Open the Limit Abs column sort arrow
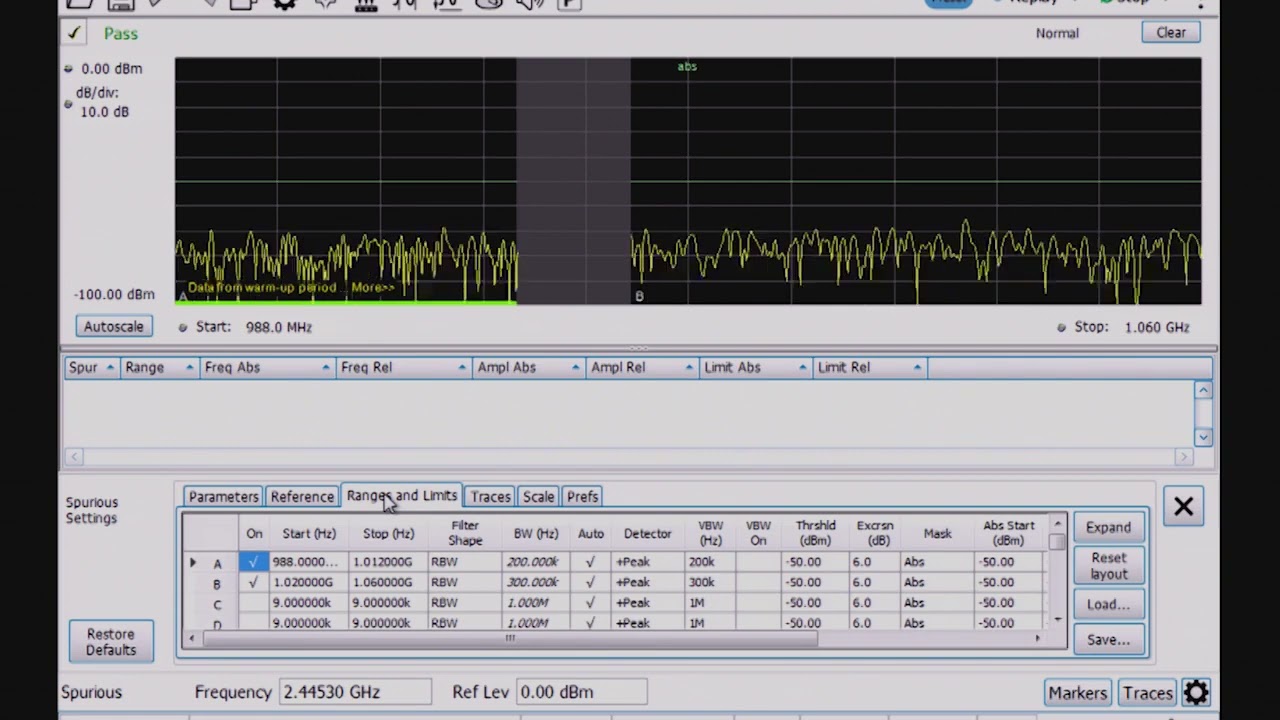Image resolution: width=1280 pixels, height=720 pixels. [x=803, y=368]
